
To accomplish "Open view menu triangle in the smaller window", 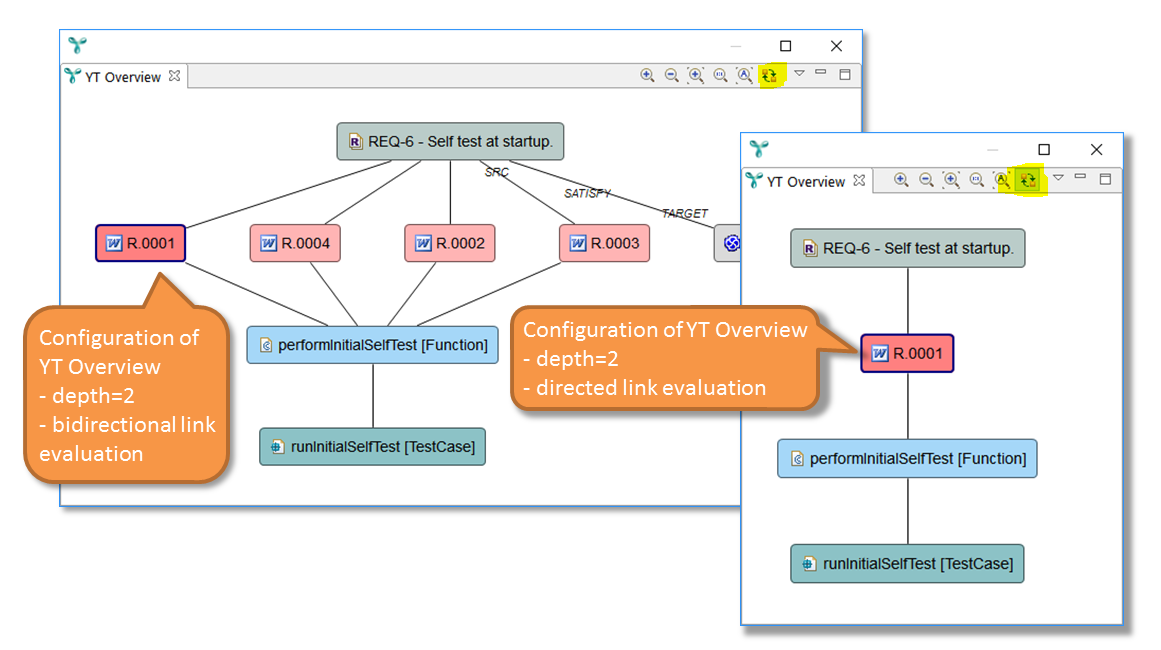I will (1058, 178).
